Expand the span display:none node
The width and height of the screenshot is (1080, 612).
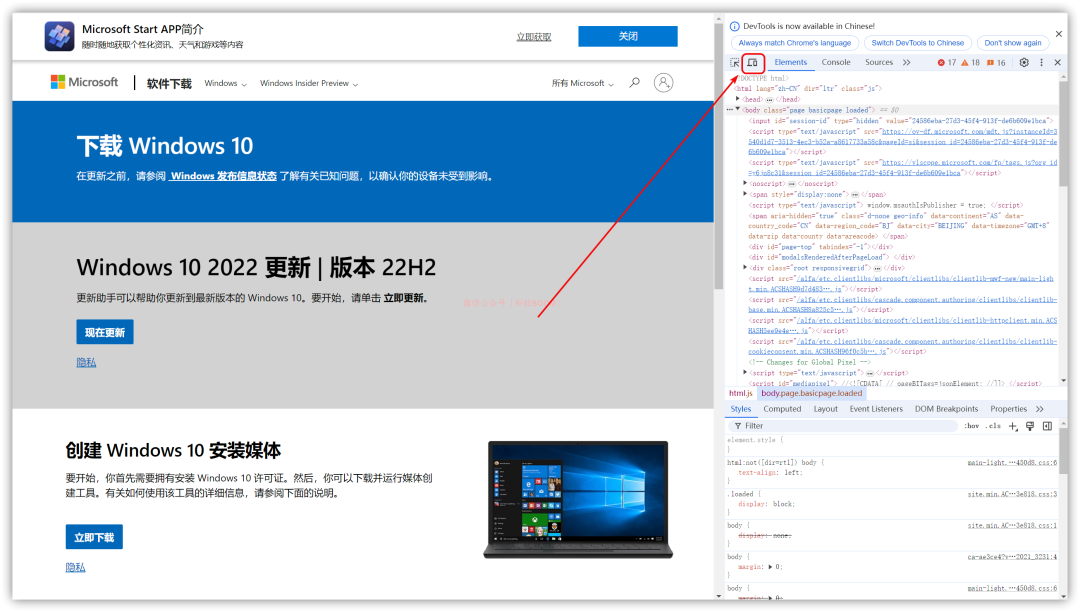[745, 194]
